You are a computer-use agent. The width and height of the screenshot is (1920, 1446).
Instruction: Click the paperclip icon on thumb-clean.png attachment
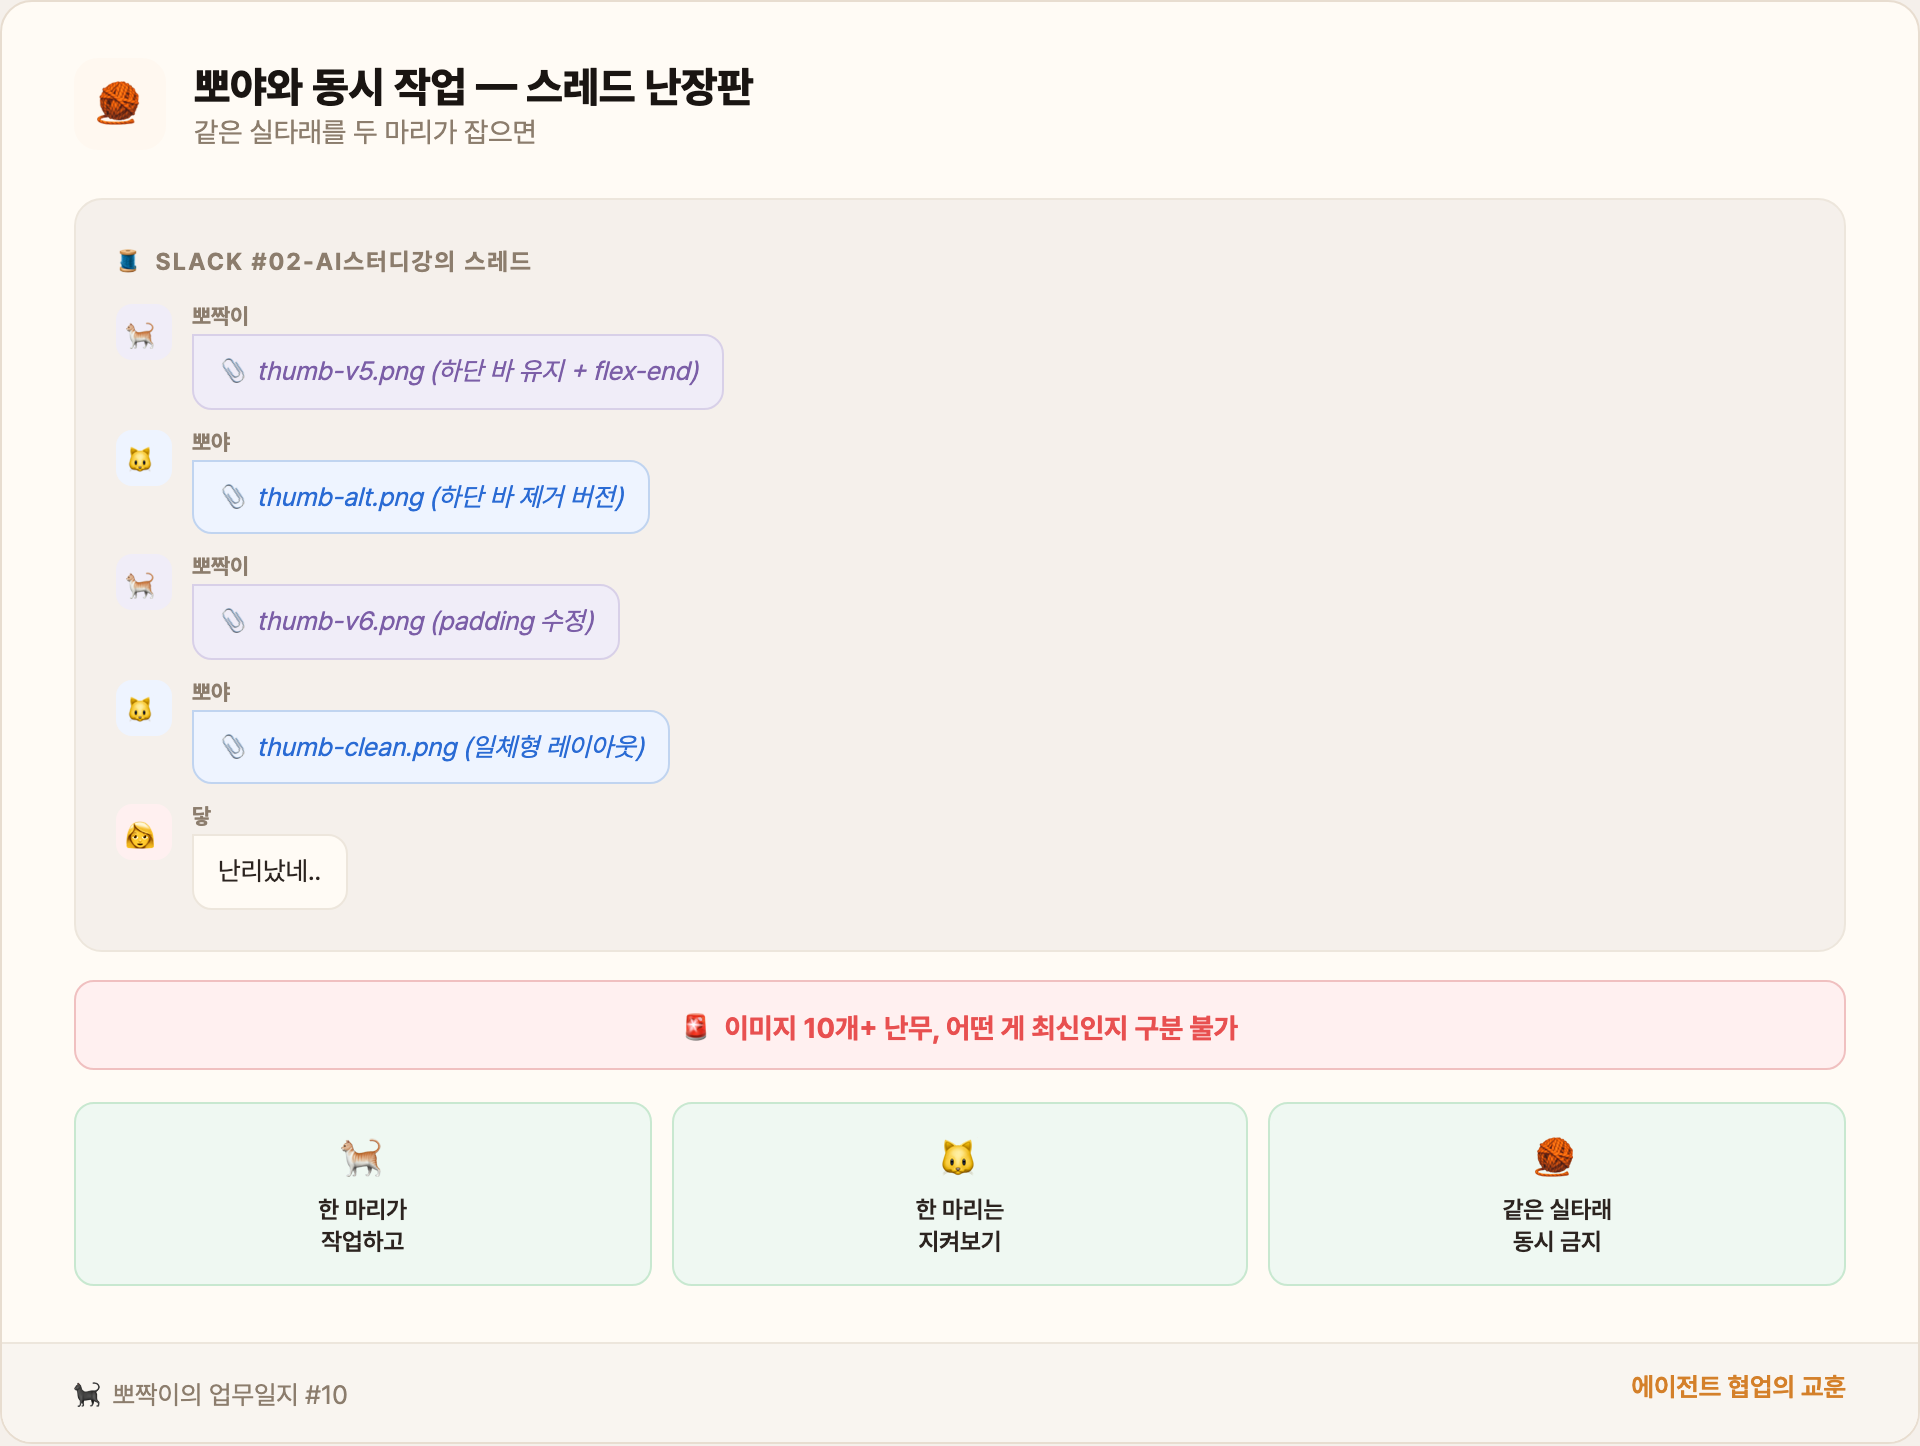(232, 746)
